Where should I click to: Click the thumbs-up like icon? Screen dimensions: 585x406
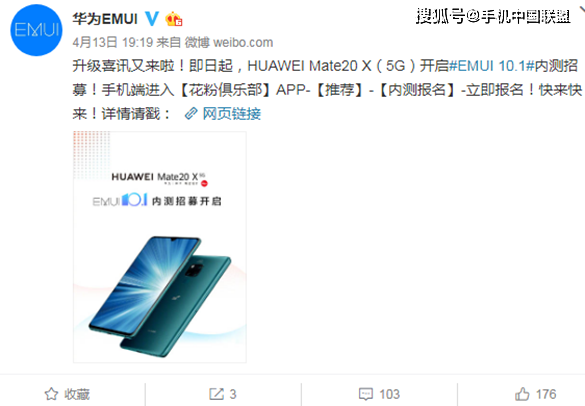click(x=522, y=394)
